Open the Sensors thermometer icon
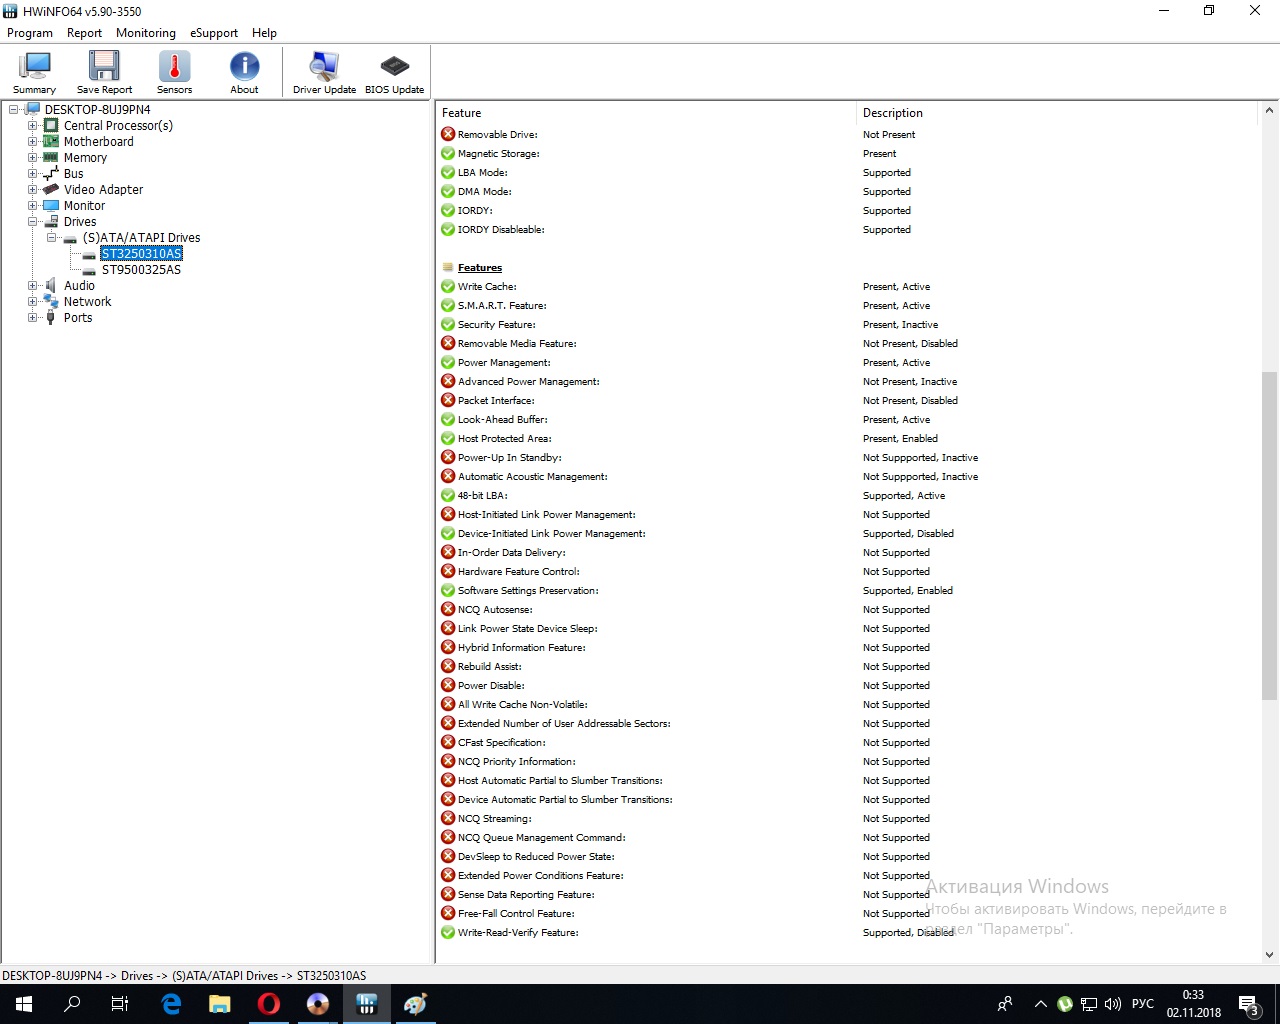 pos(174,72)
